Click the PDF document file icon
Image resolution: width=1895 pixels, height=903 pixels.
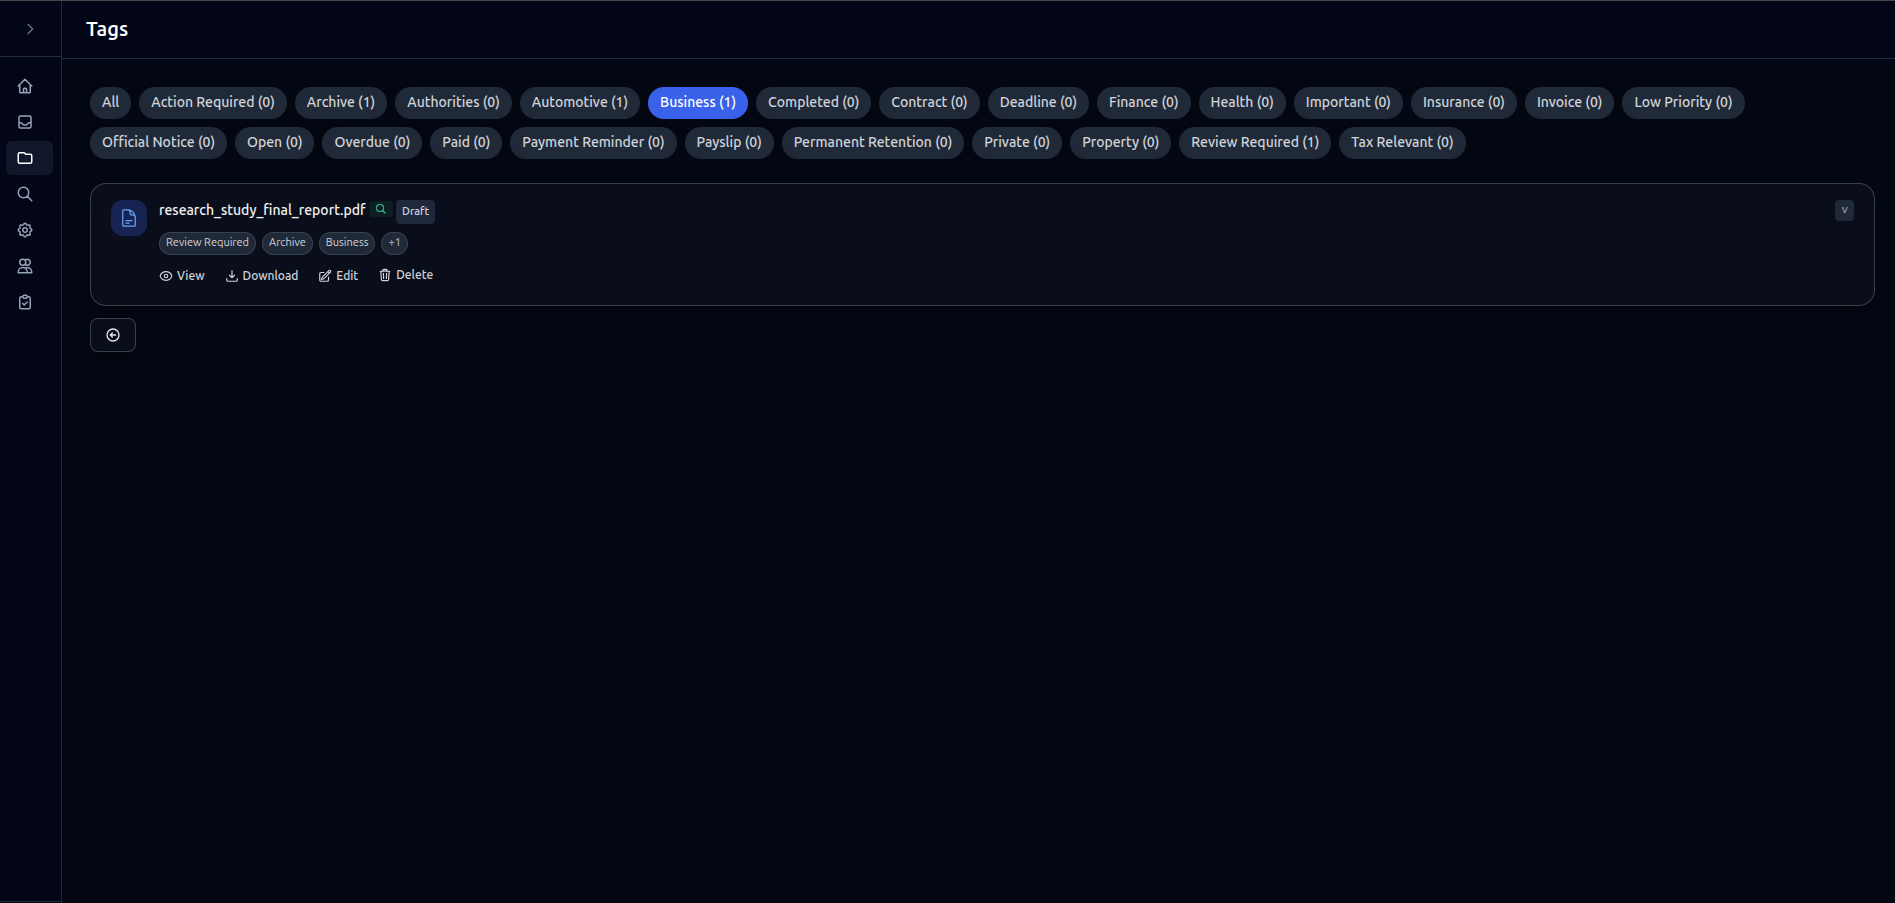pos(129,218)
